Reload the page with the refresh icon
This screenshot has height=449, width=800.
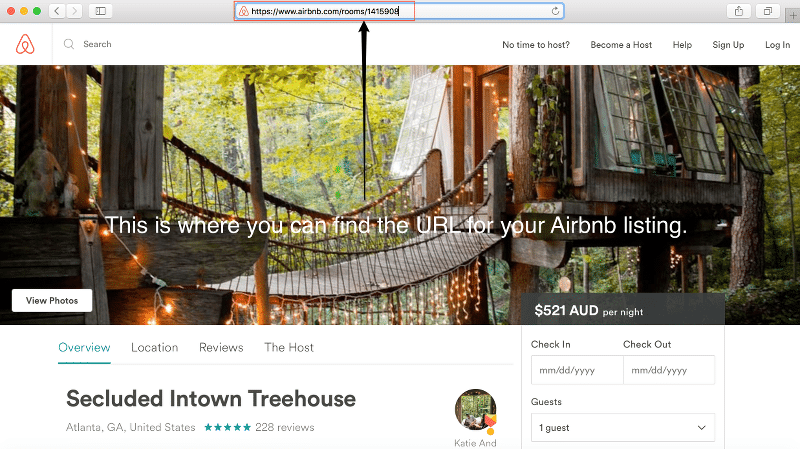coord(555,11)
